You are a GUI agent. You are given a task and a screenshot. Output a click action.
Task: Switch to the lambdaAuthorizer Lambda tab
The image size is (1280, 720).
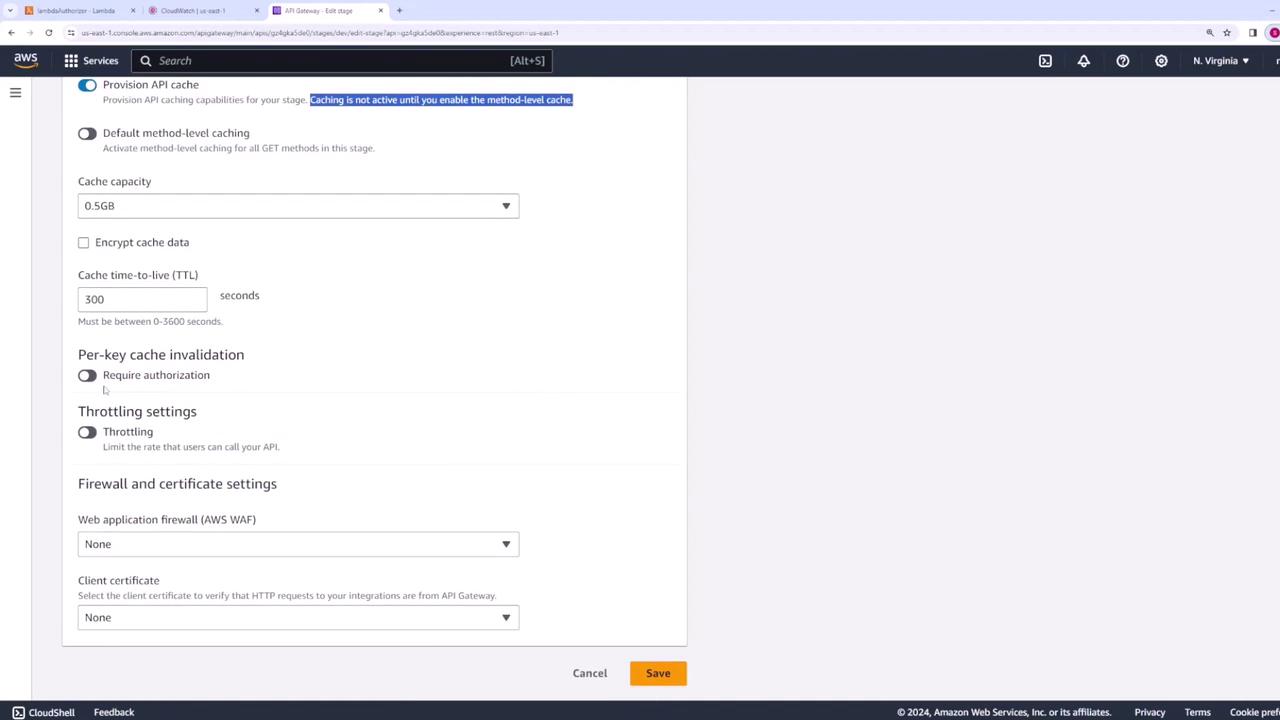[80, 10]
